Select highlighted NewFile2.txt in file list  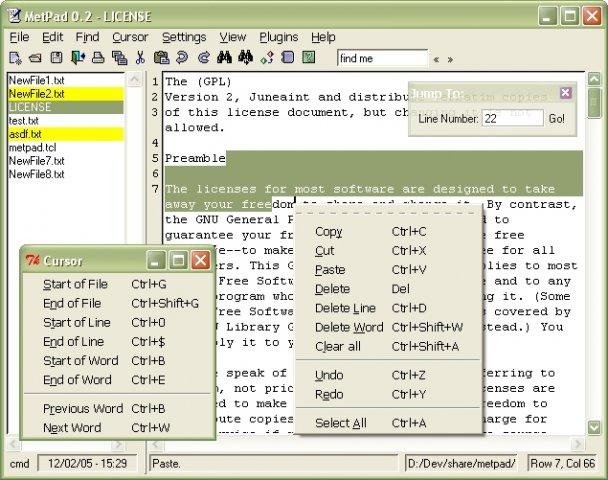66,94
